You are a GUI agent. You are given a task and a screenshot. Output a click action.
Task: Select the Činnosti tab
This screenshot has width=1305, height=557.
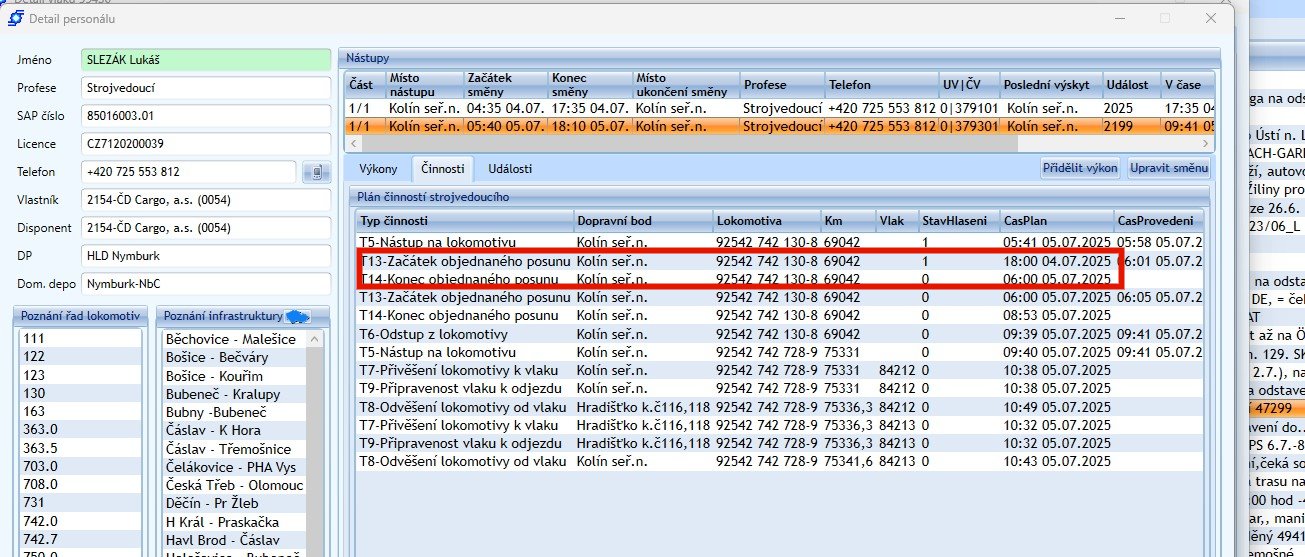pyautogui.click(x=441, y=168)
